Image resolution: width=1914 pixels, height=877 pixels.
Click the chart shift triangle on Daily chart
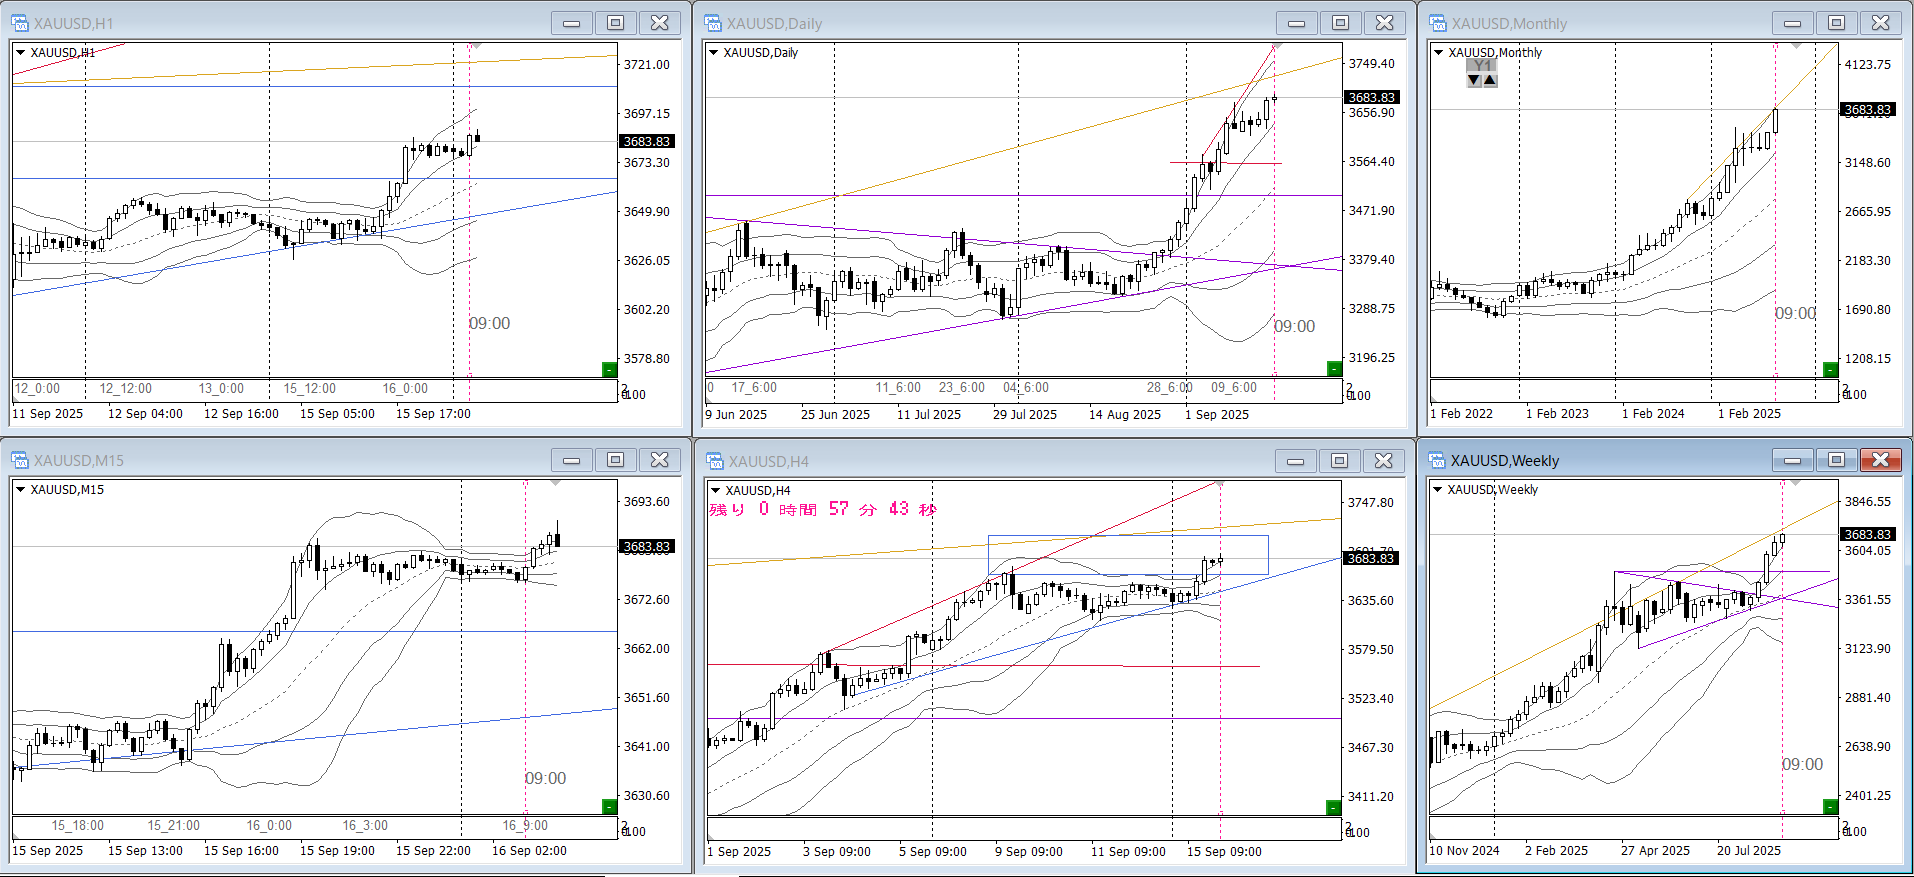click(1276, 47)
